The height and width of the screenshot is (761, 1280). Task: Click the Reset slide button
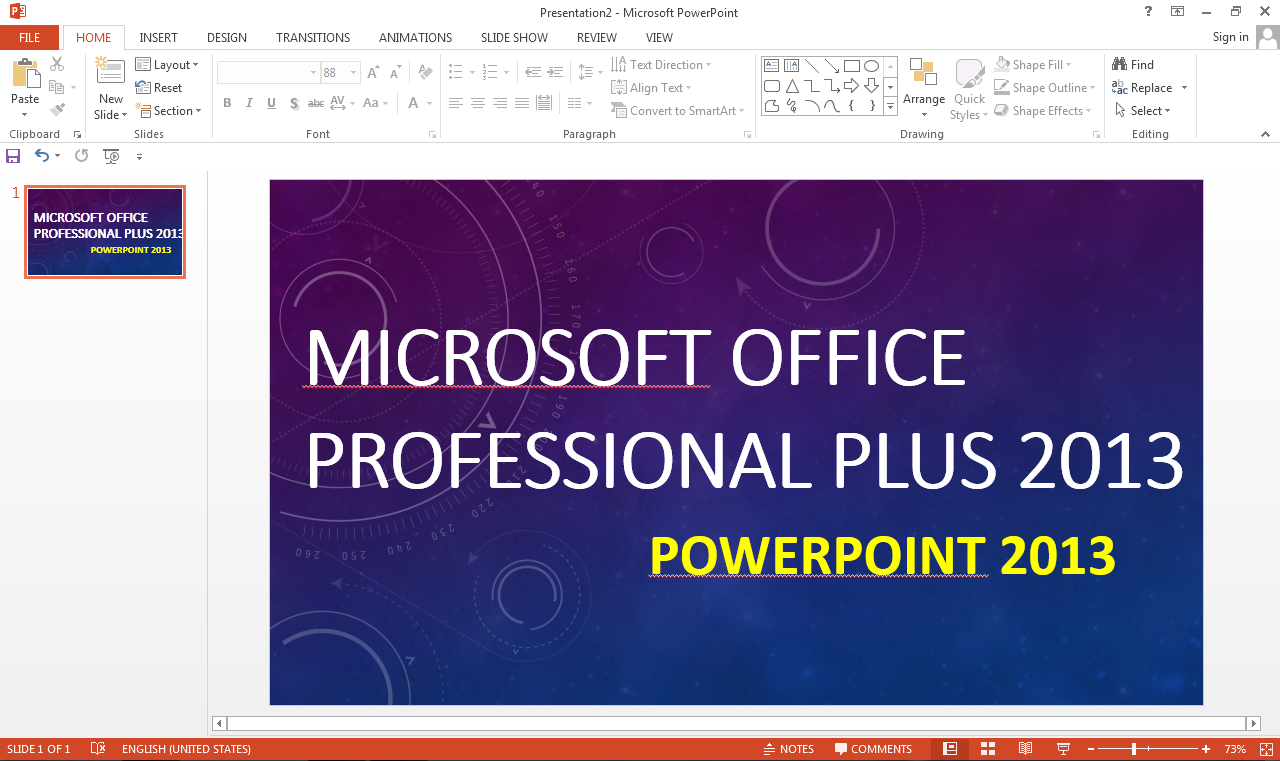point(159,88)
